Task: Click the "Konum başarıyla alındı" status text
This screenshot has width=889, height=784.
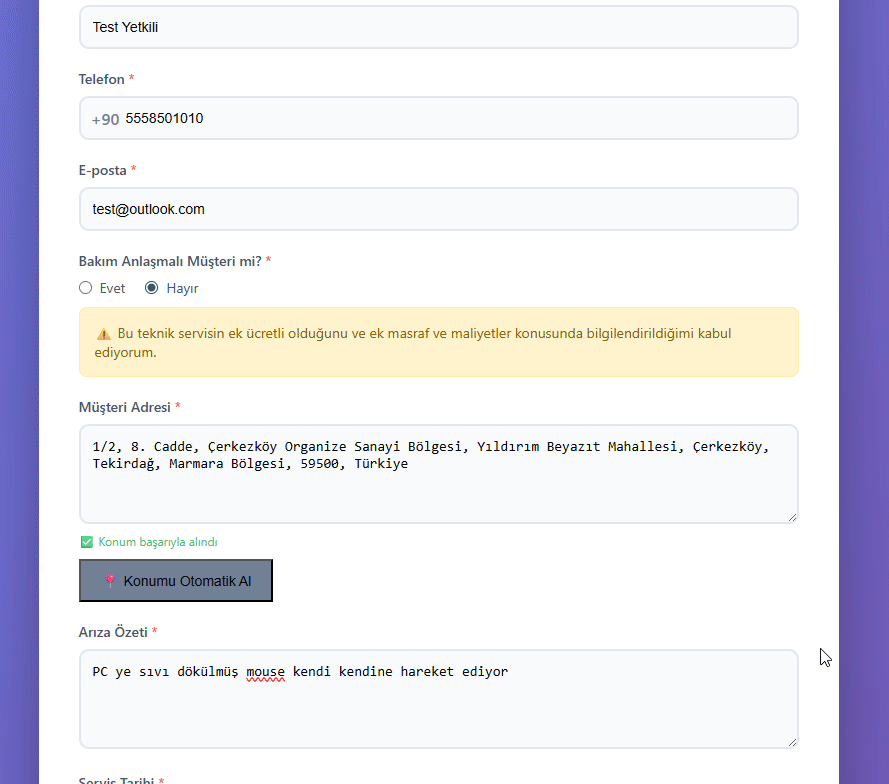Action: point(158,542)
